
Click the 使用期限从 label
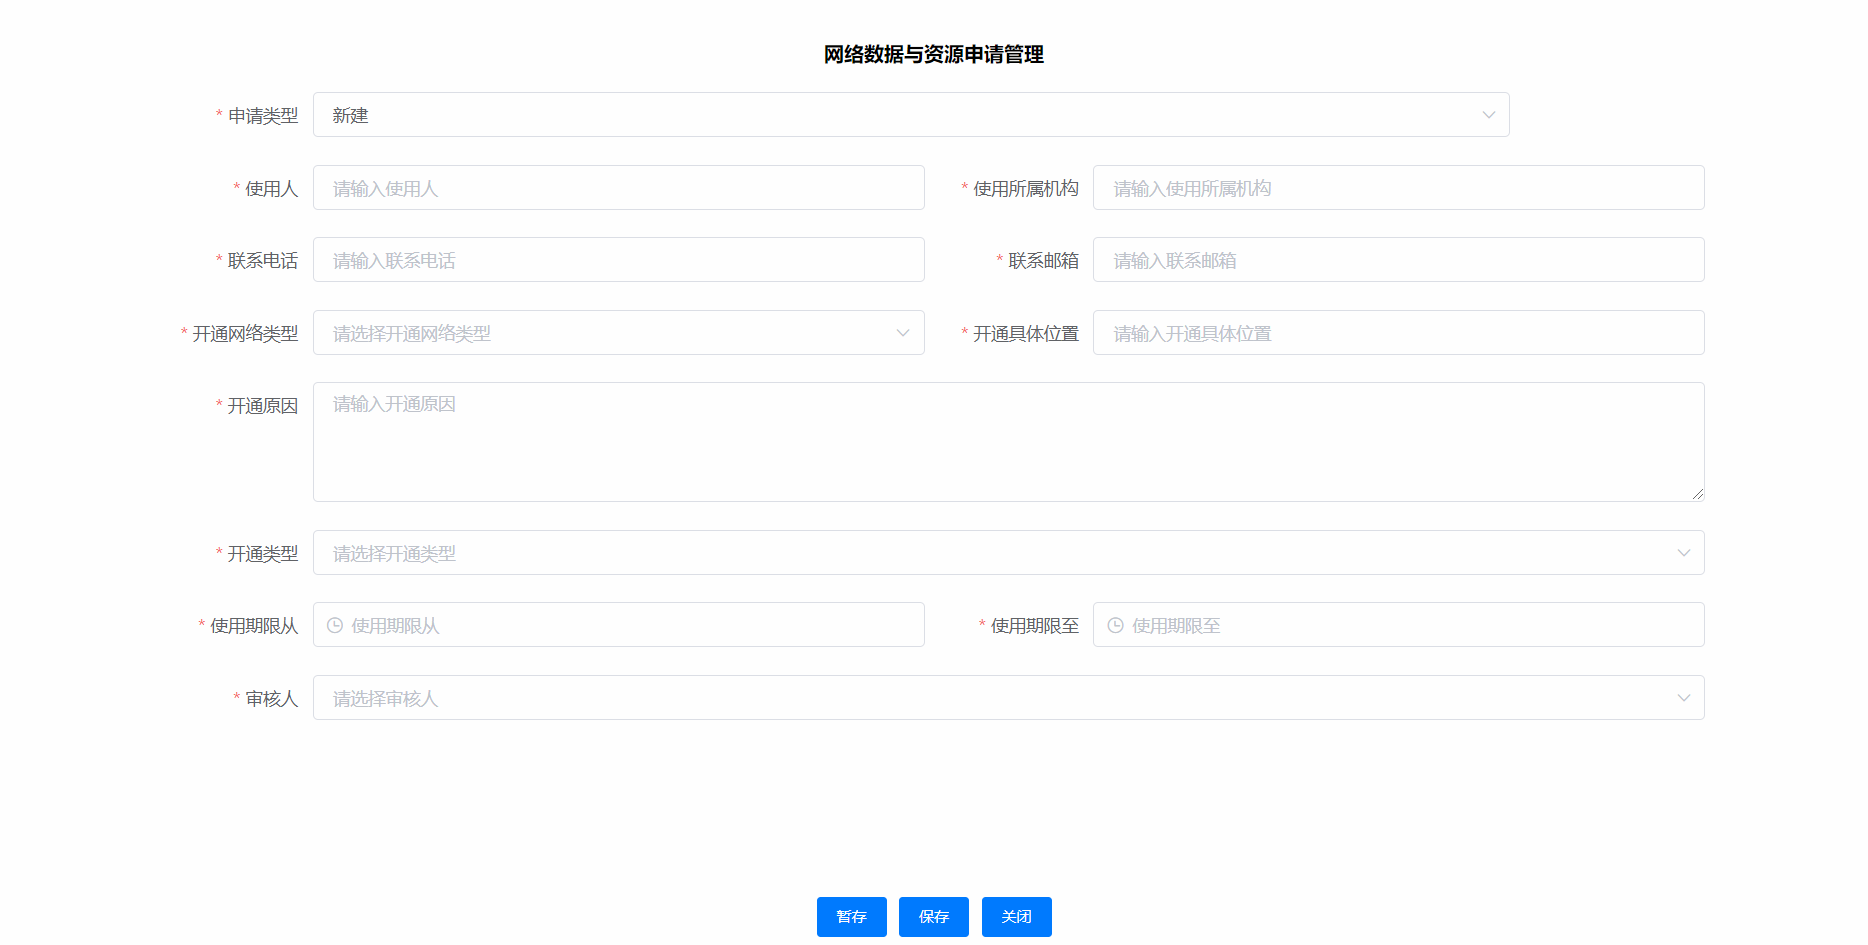pyautogui.click(x=254, y=626)
